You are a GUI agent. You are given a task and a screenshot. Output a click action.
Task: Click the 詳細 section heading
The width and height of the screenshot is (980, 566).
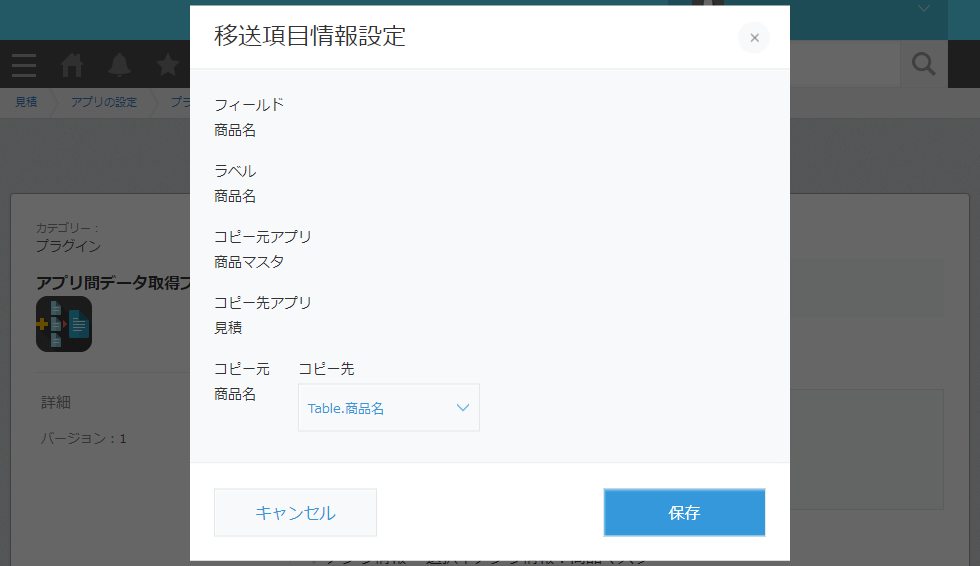56,402
